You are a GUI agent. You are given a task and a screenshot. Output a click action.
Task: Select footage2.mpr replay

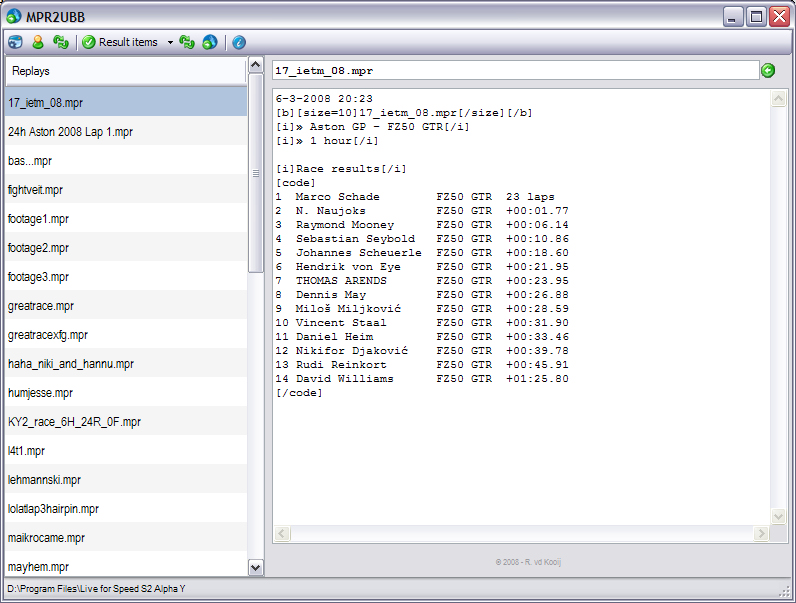[126, 247]
